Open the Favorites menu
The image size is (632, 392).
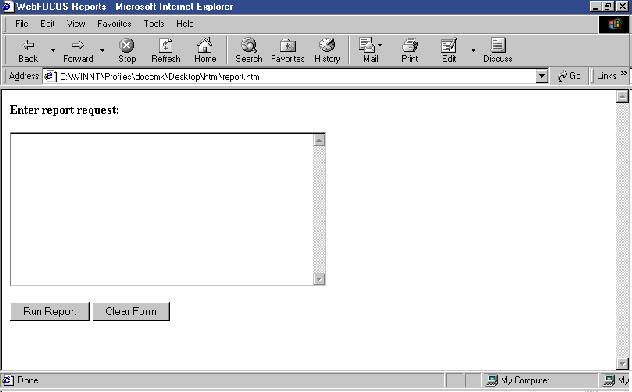[x=114, y=24]
